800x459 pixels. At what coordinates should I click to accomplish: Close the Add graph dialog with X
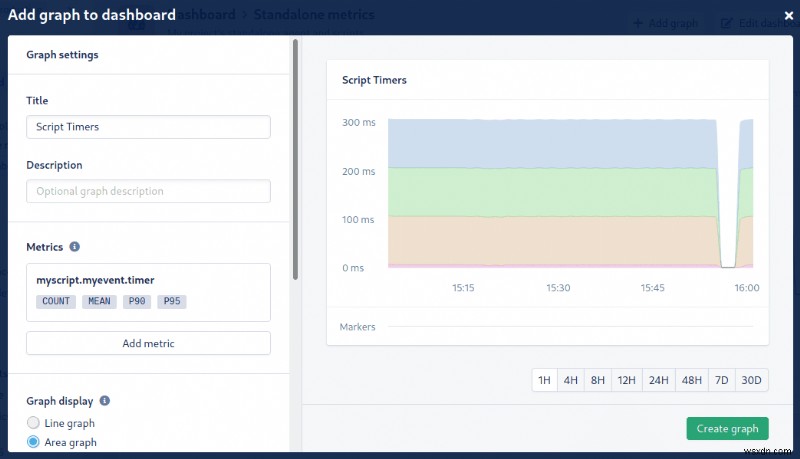point(789,16)
